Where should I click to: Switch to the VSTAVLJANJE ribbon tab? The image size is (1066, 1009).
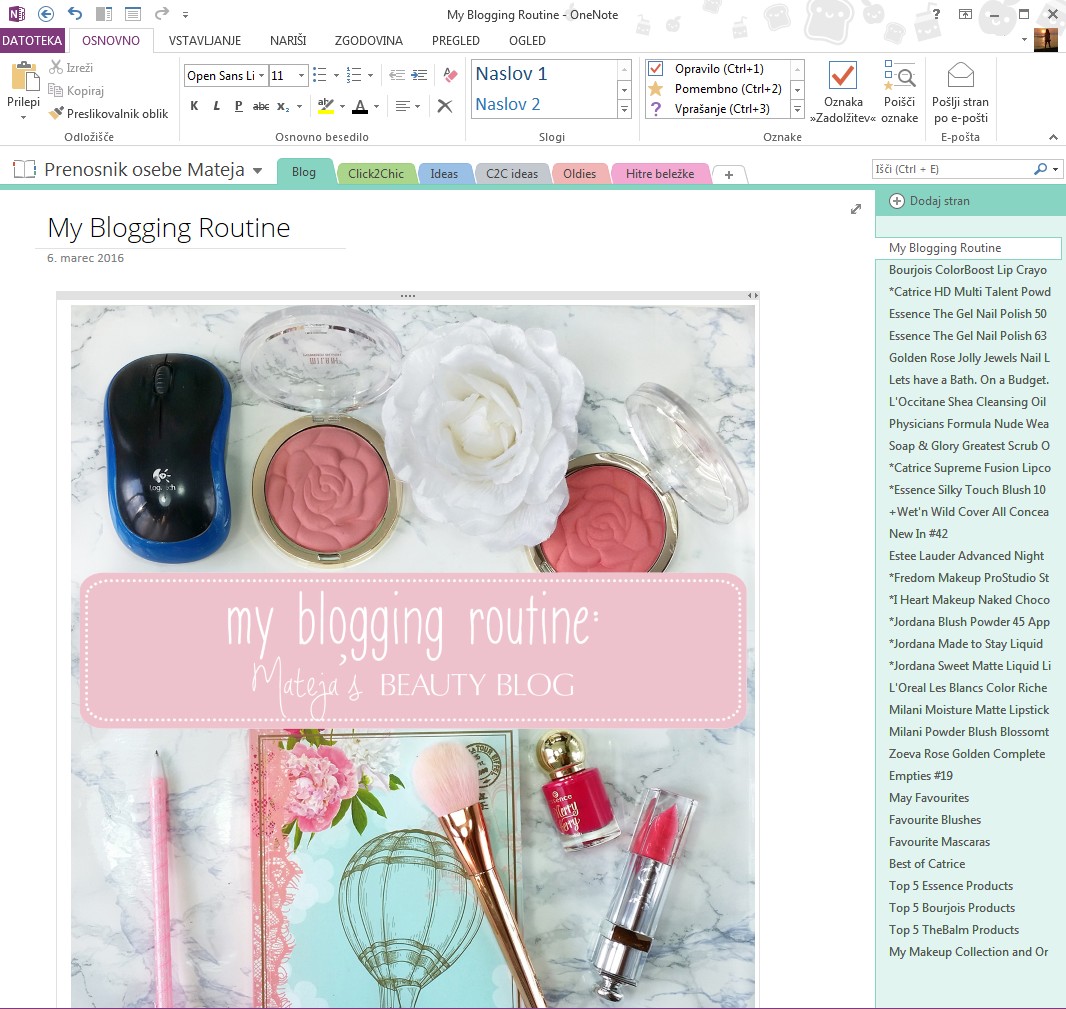(205, 40)
